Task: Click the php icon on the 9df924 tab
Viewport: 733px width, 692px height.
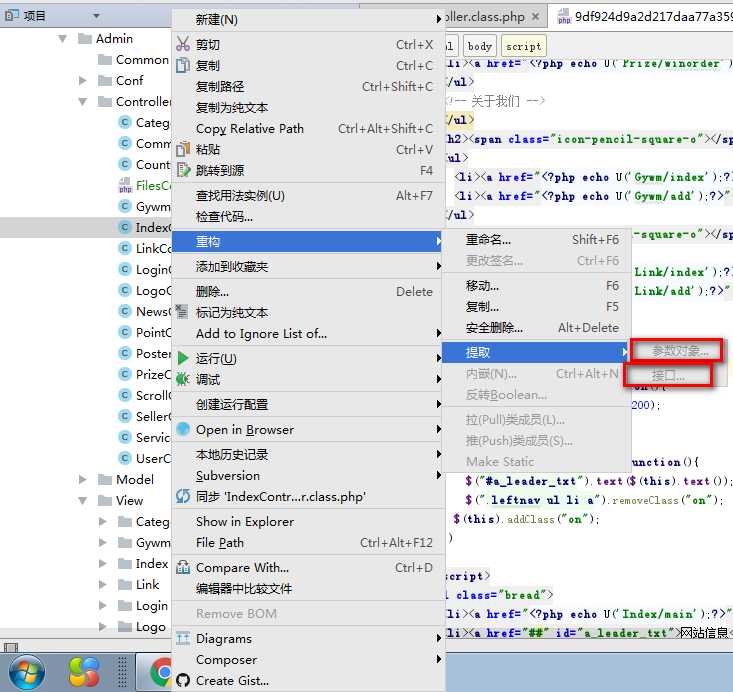Action: coord(564,16)
